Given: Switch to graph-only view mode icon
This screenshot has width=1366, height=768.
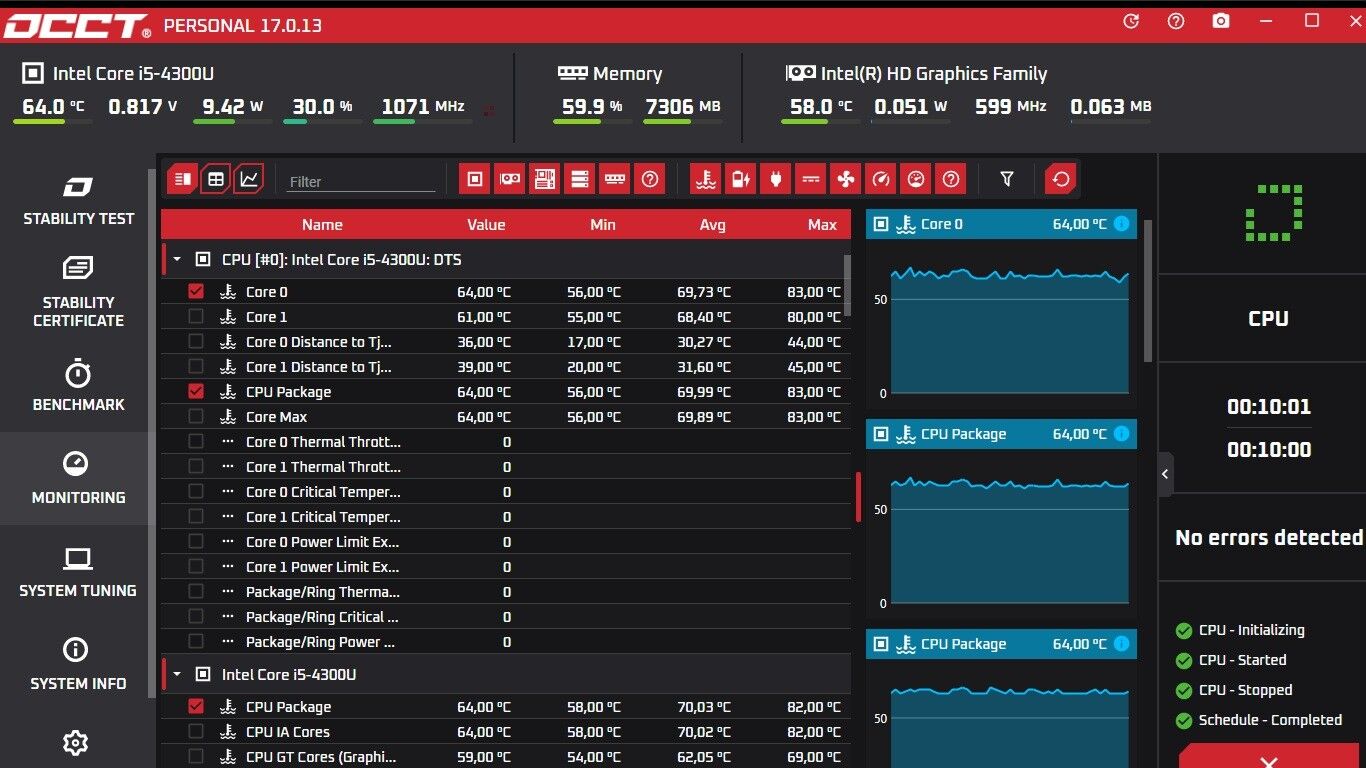Looking at the screenshot, I should click(249, 179).
